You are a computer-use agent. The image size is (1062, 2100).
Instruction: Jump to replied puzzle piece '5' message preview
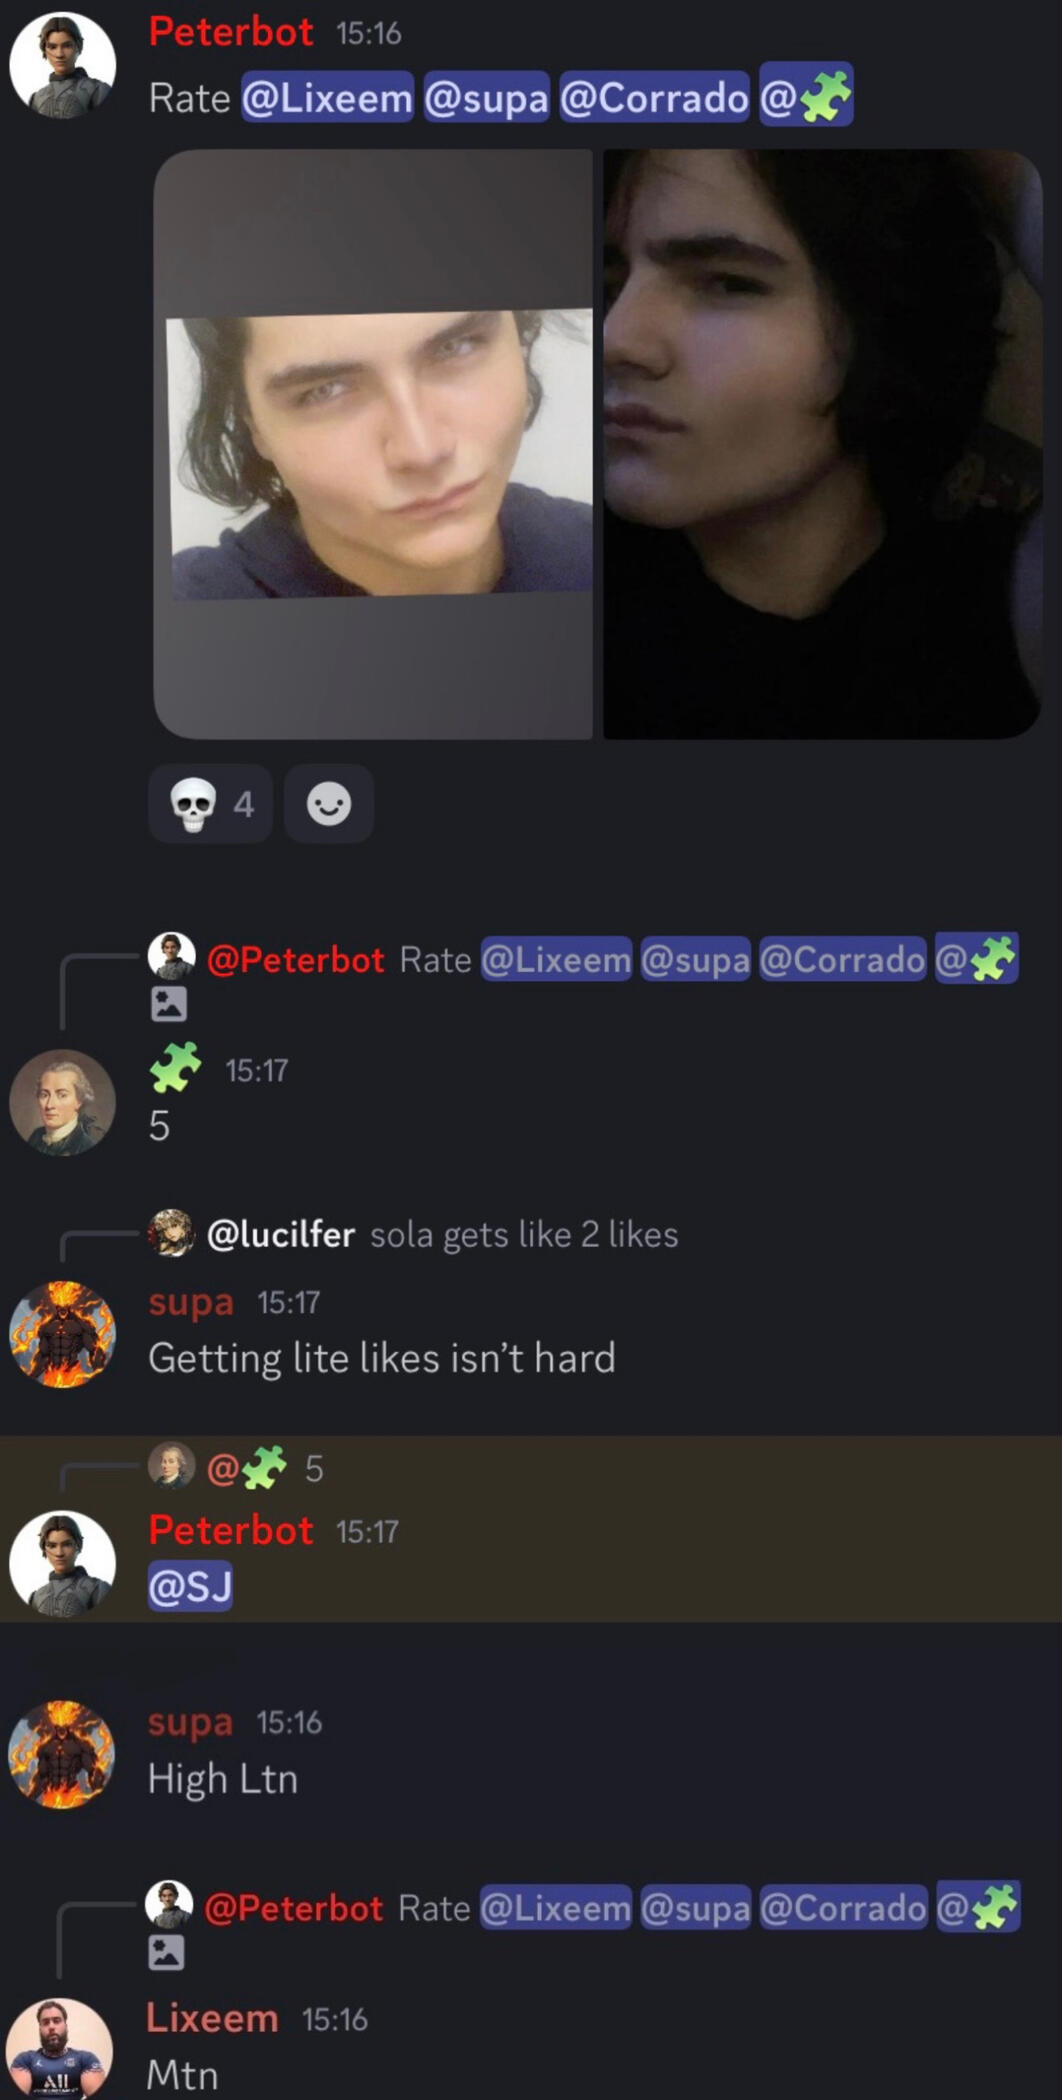point(236,1468)
